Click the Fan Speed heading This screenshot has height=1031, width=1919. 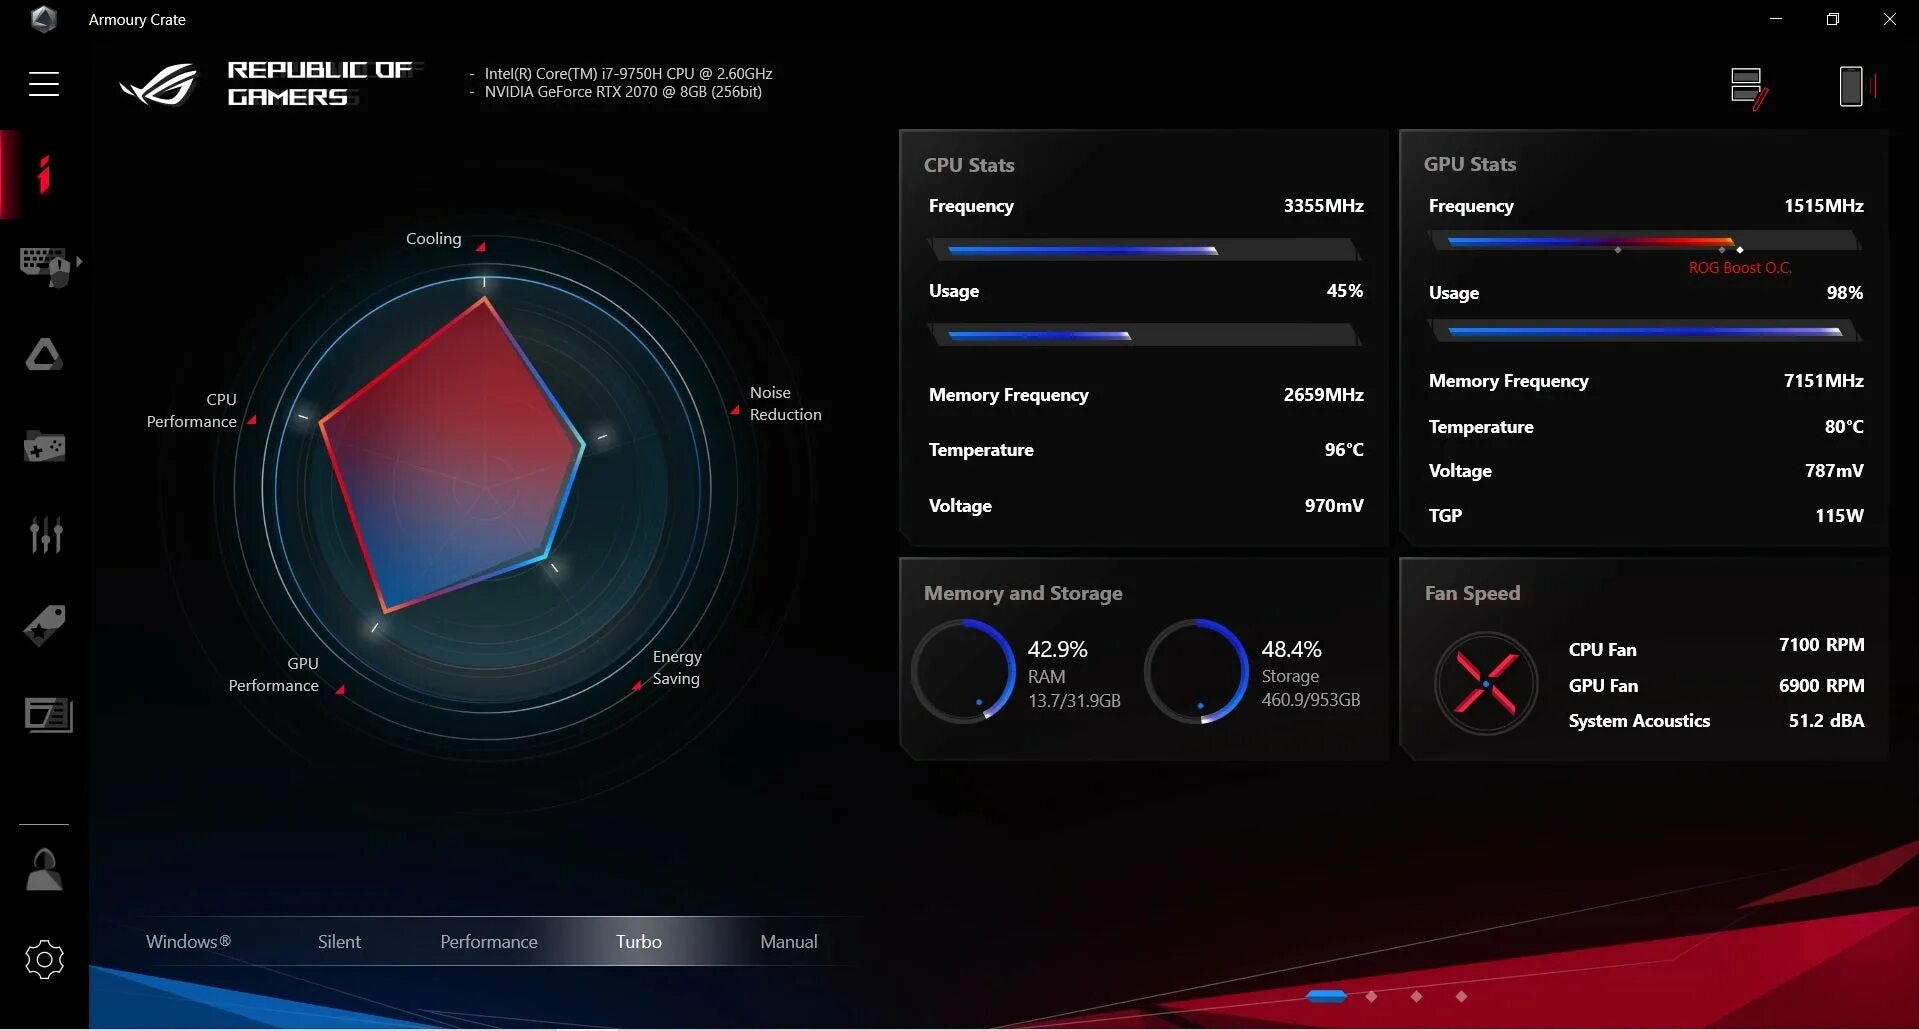pos(1472,593)
